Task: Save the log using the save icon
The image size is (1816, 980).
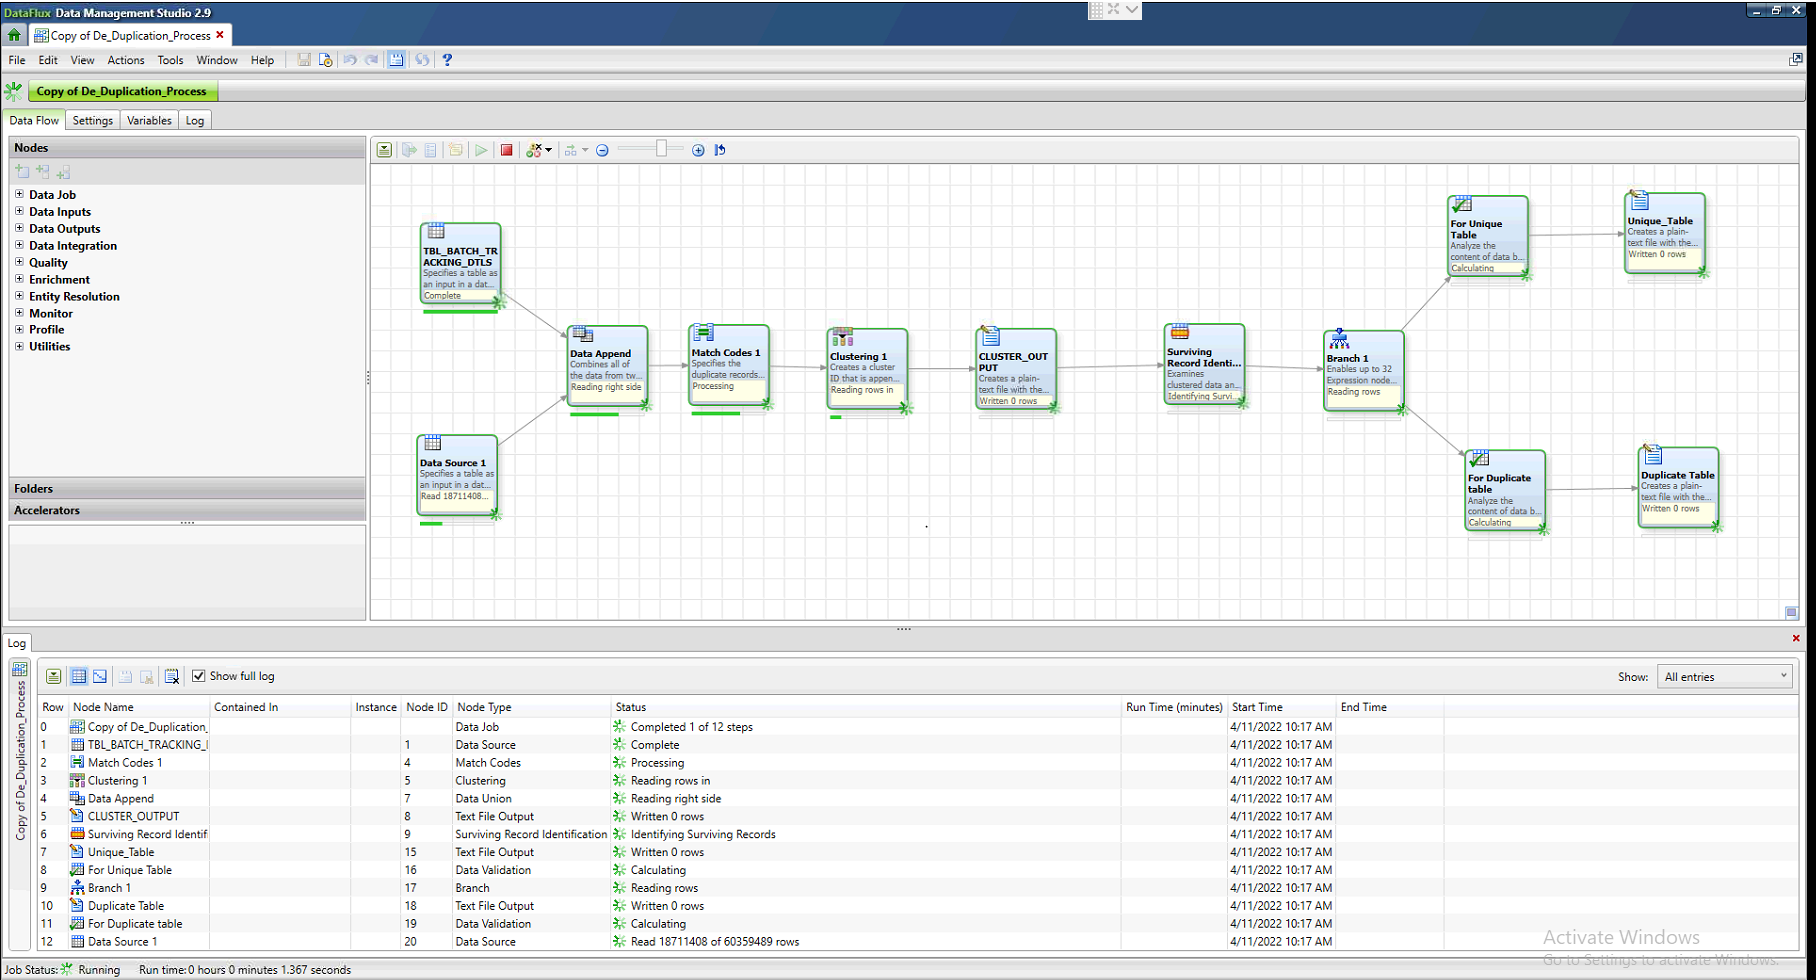Action: 125,676
